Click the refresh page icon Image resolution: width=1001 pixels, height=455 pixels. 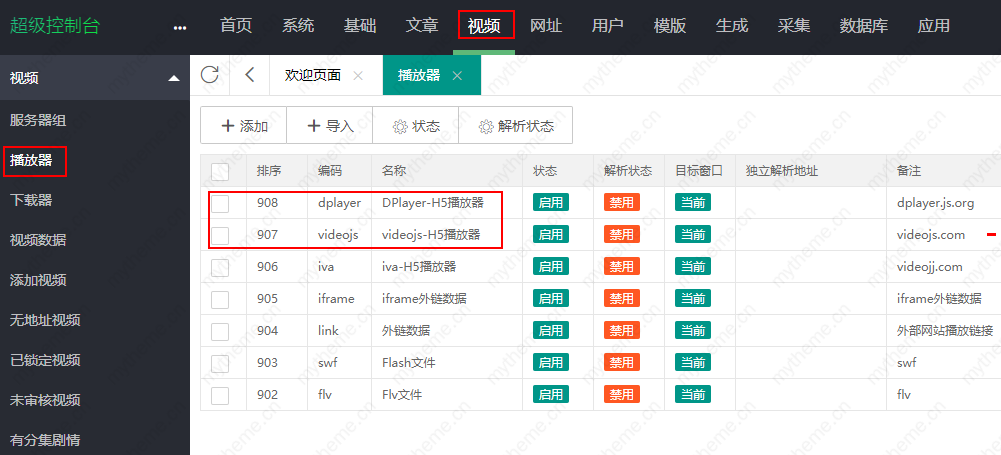[x=210, y=75]
